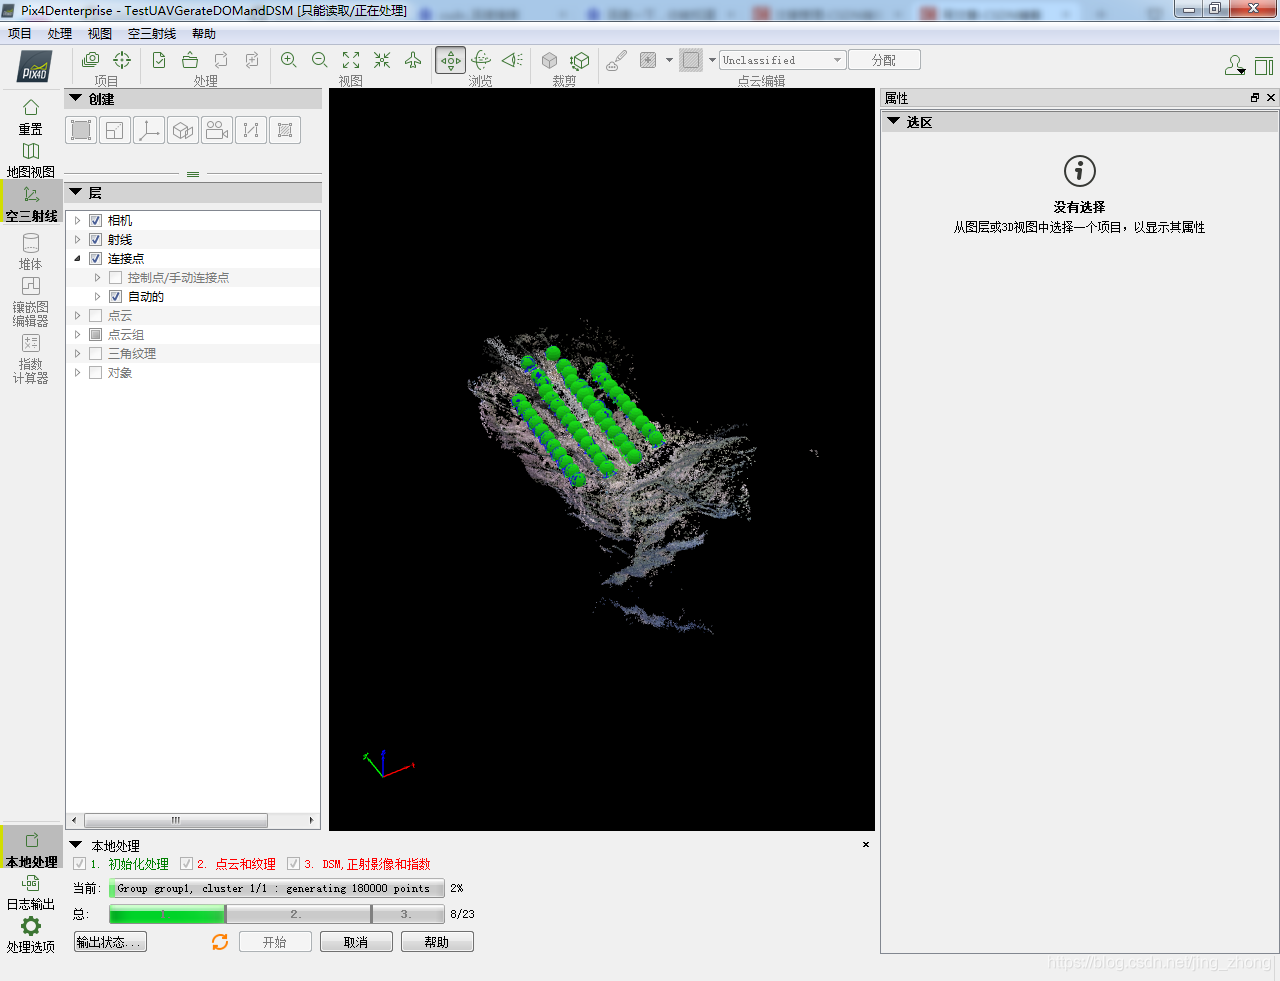The image size is (1280, 981).
Task: Click the 输出状态... button
Action: tap(110, 942)
